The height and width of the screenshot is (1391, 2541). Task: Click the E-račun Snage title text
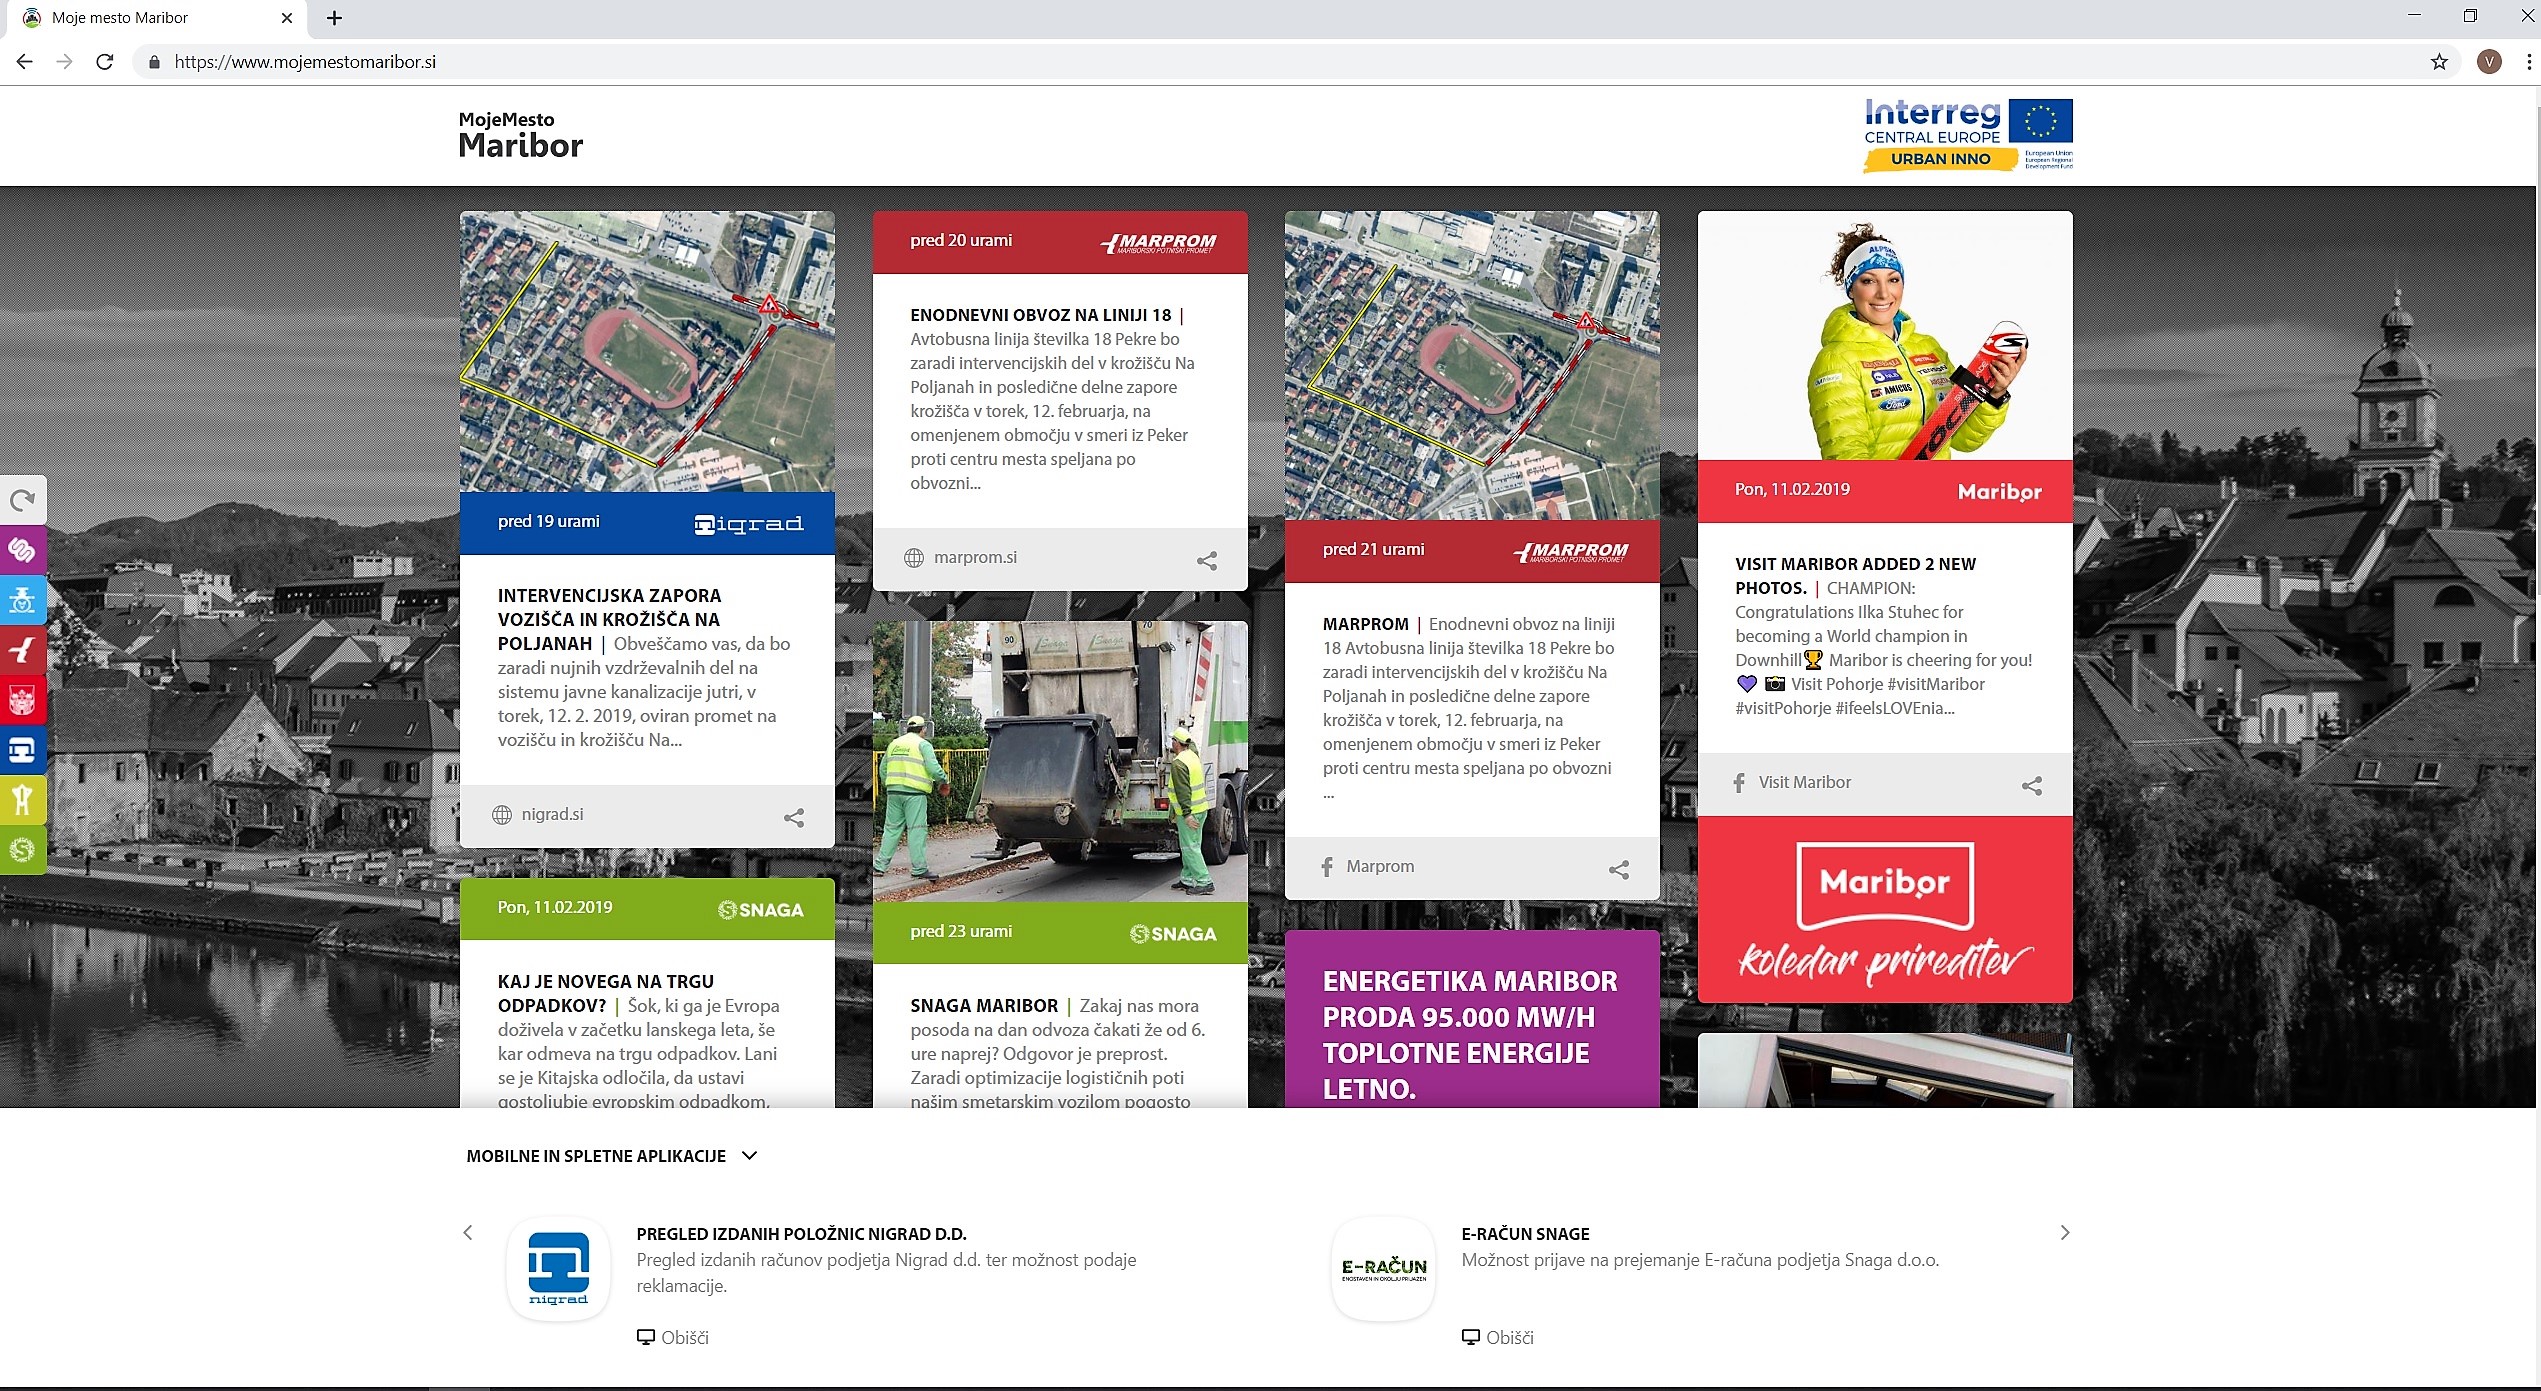point(1525,1235)
